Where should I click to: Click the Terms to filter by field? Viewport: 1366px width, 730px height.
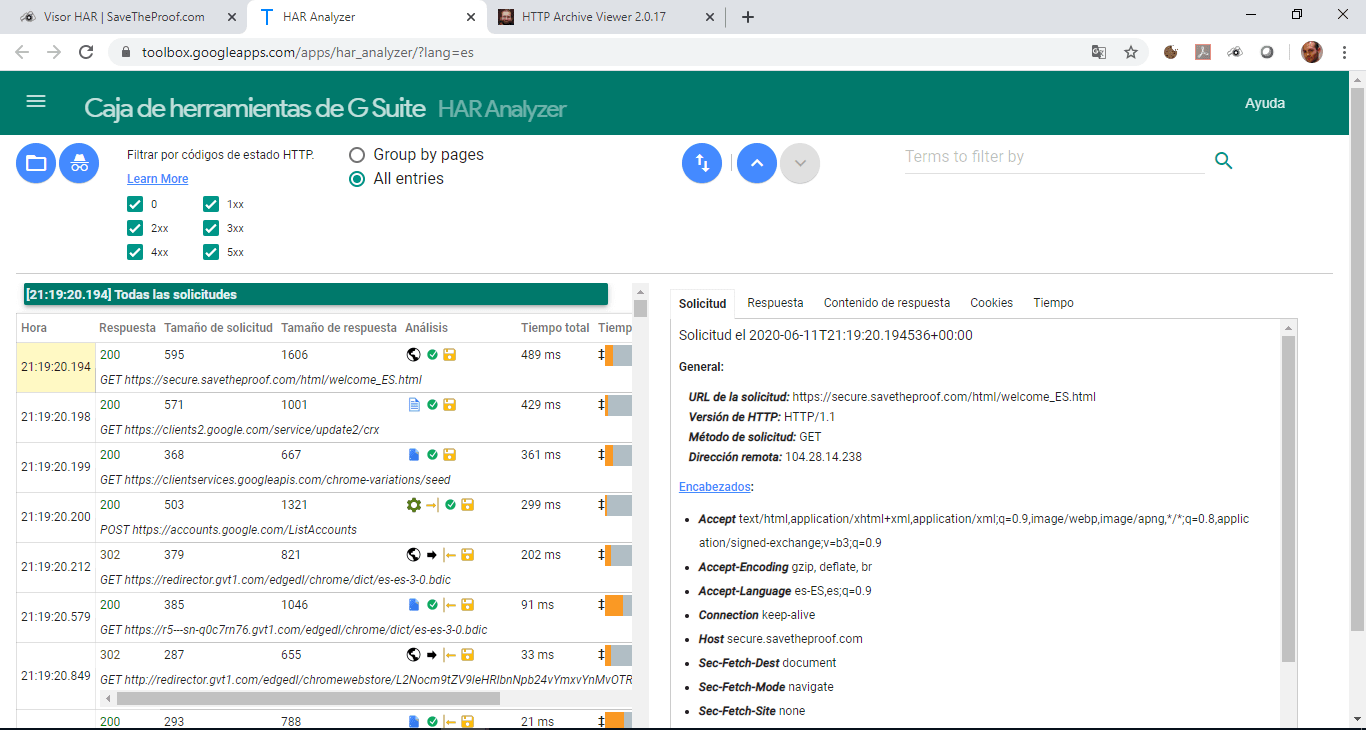1054,157
